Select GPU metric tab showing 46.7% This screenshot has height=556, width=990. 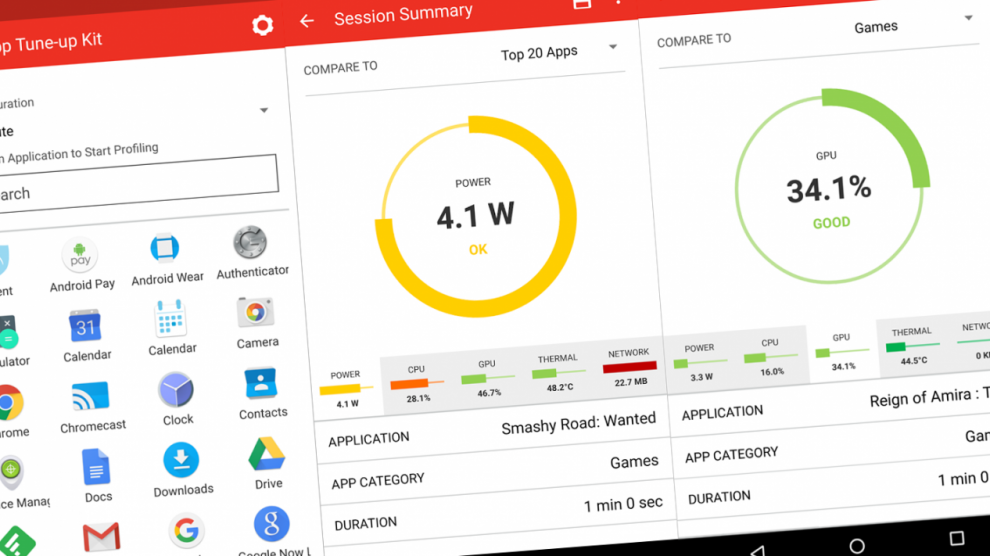click(487, 378)
